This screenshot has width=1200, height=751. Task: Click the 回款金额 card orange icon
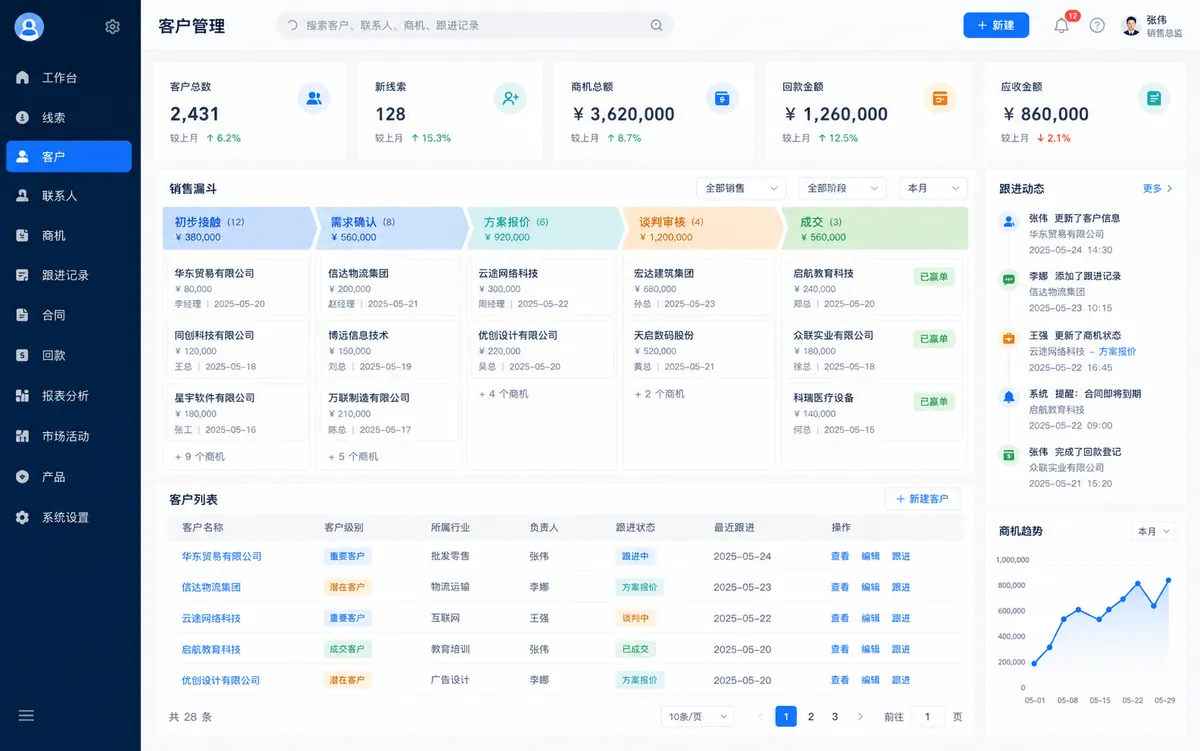tap(939, 98)
